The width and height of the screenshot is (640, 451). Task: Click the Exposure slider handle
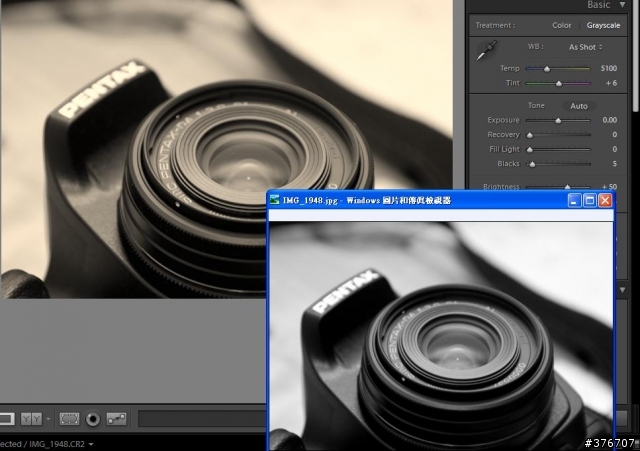coord(558,120)
